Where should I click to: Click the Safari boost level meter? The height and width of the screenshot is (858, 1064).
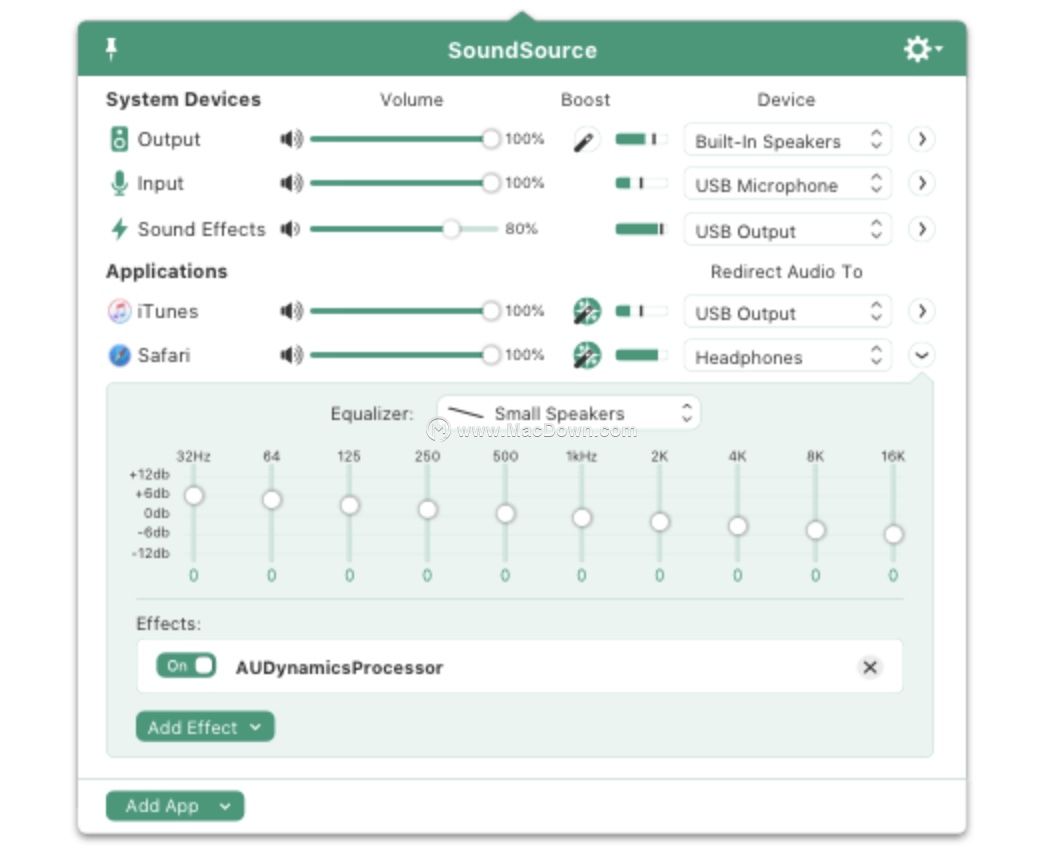[641, 355]
